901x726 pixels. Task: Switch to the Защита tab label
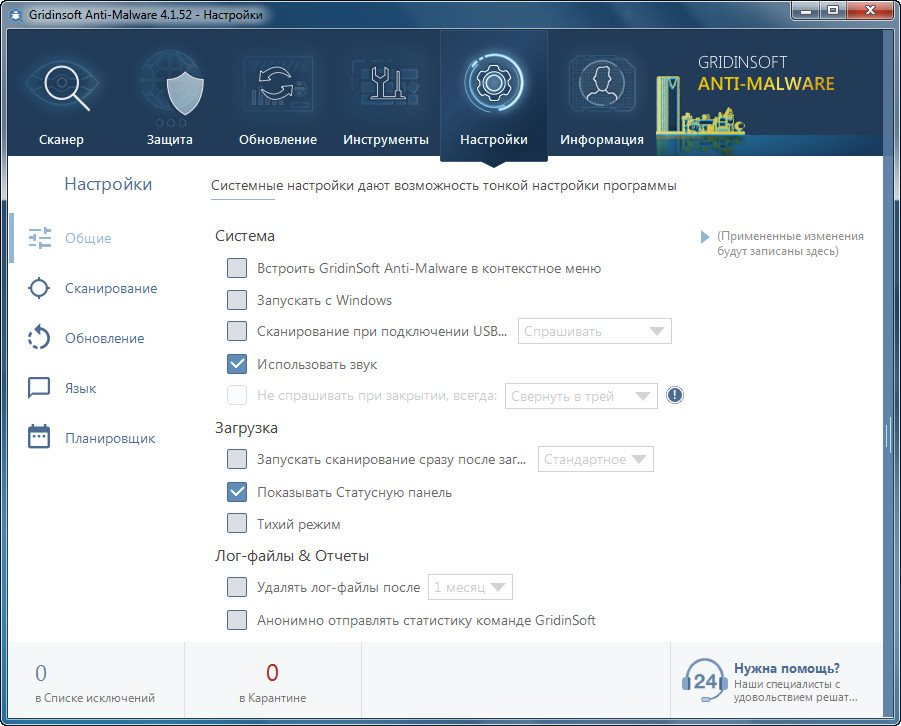click(x=170, y=140)
